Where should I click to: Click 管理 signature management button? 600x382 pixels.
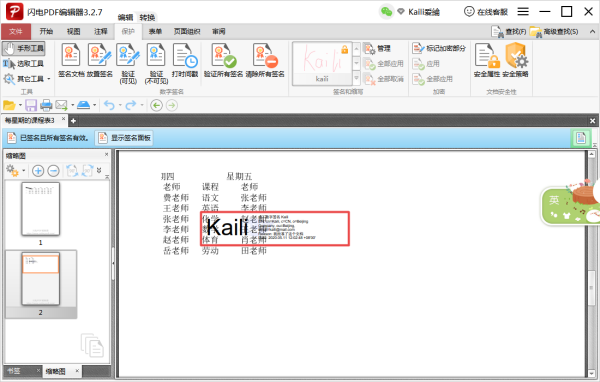click(377, 49)
